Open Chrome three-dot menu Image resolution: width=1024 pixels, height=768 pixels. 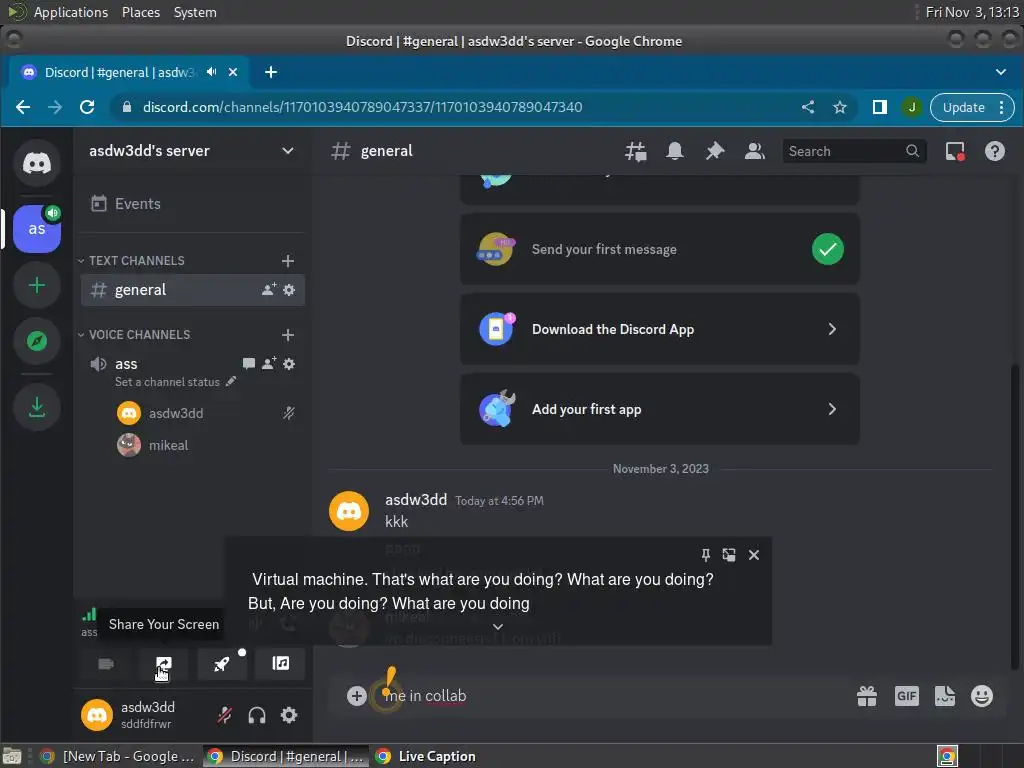coord(1002,107)
